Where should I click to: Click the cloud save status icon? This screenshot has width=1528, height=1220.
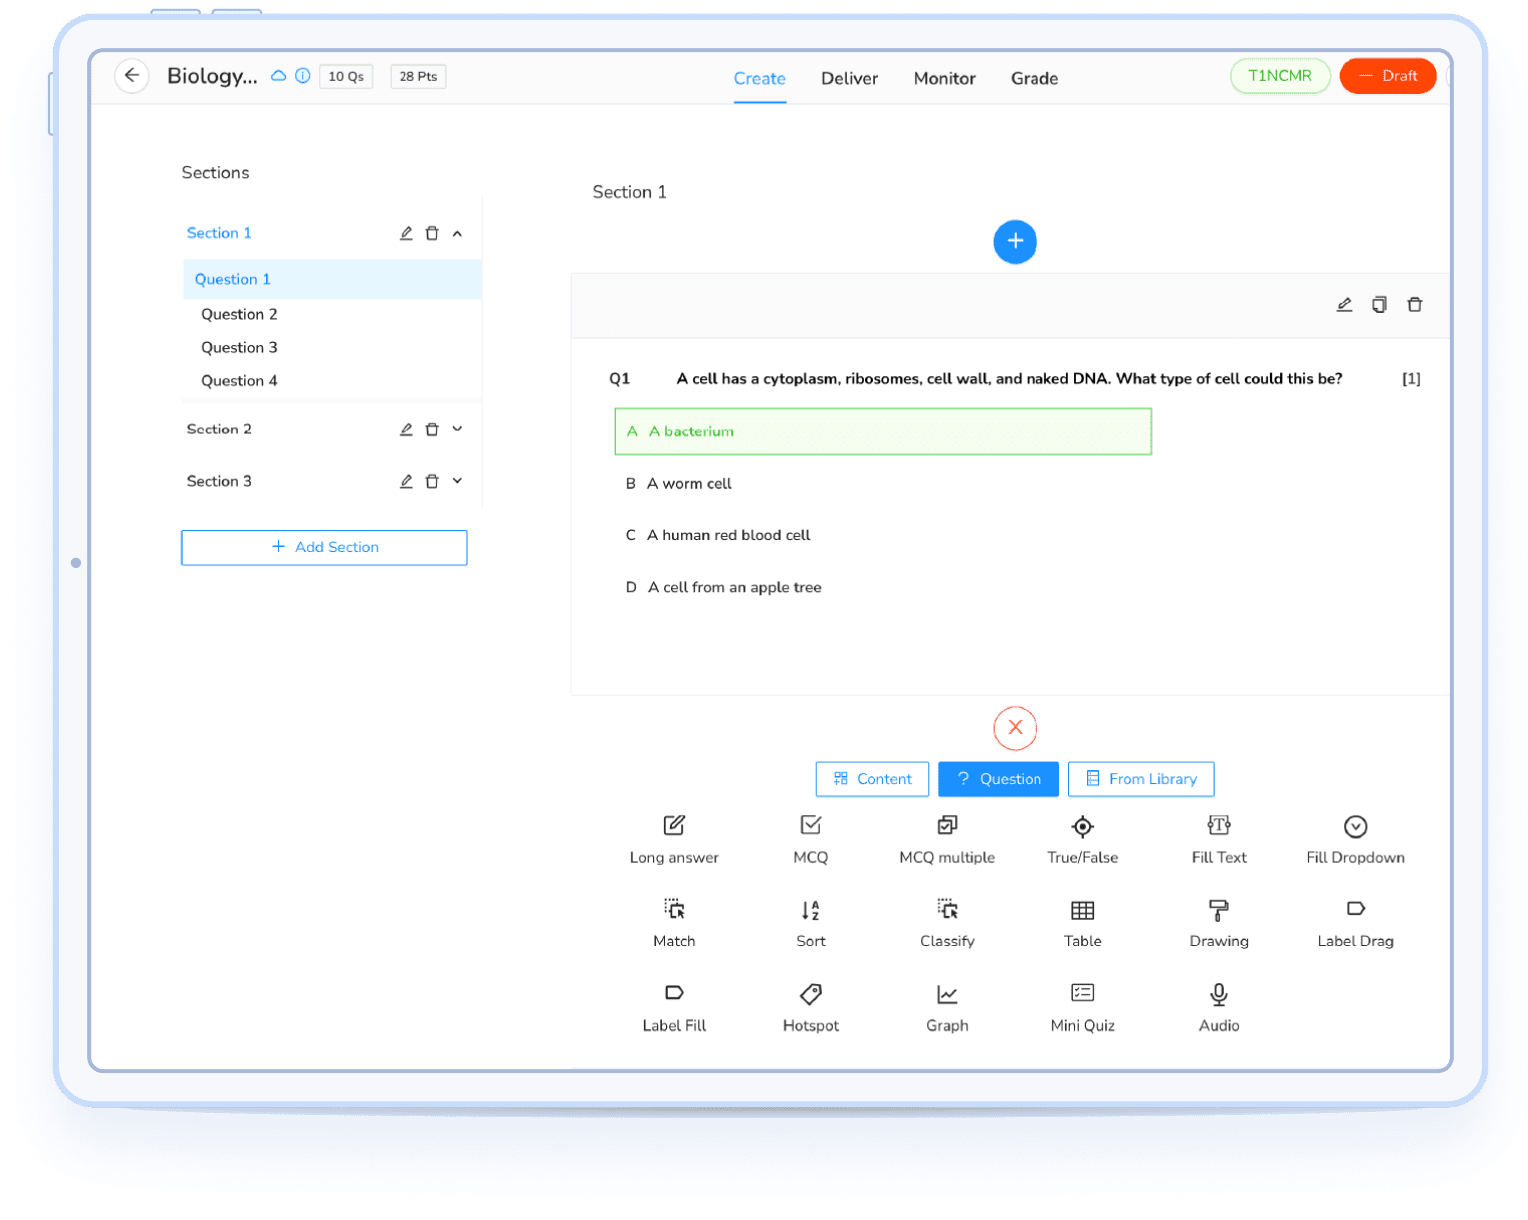coord(279,76)
